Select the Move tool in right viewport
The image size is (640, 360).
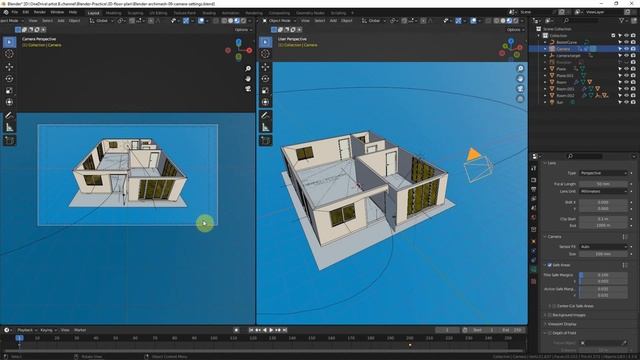coord(265,67)
